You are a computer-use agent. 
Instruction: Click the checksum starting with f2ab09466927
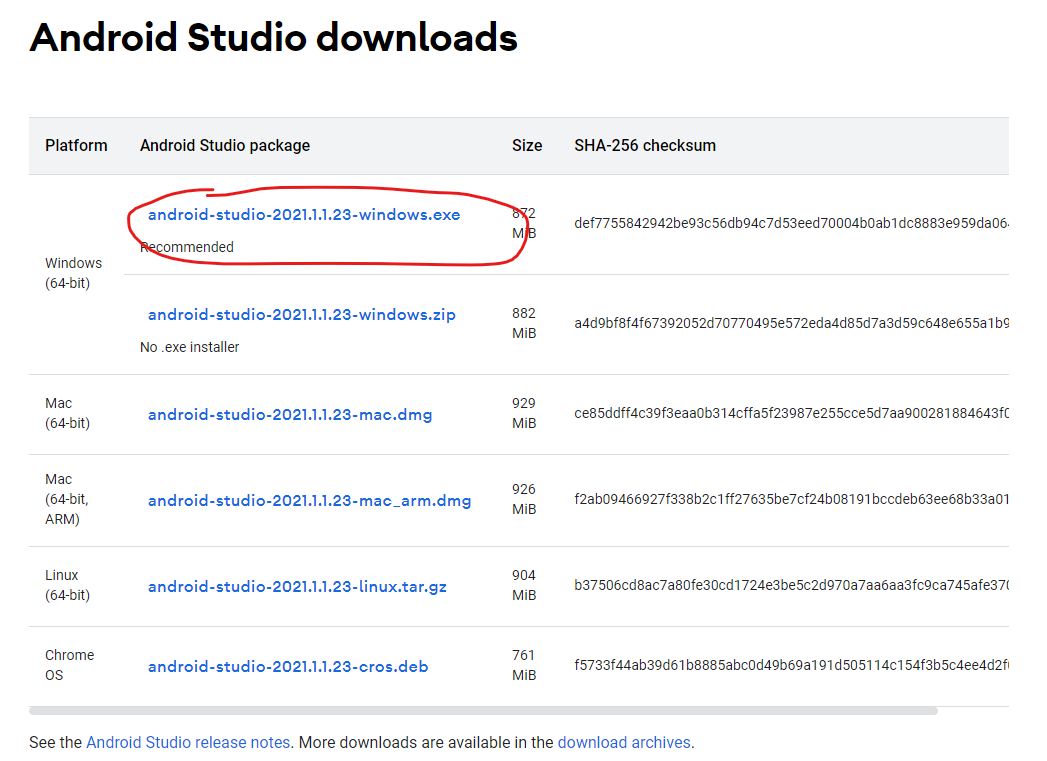point(791,499)
